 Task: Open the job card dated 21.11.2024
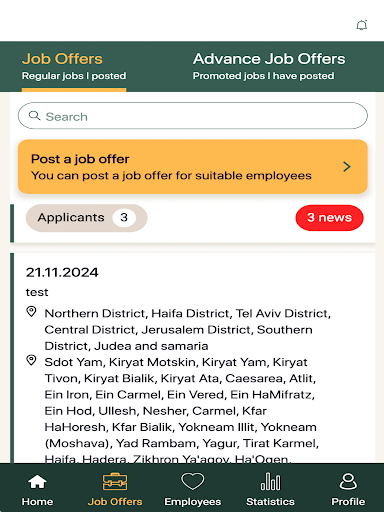pos(193,358)
